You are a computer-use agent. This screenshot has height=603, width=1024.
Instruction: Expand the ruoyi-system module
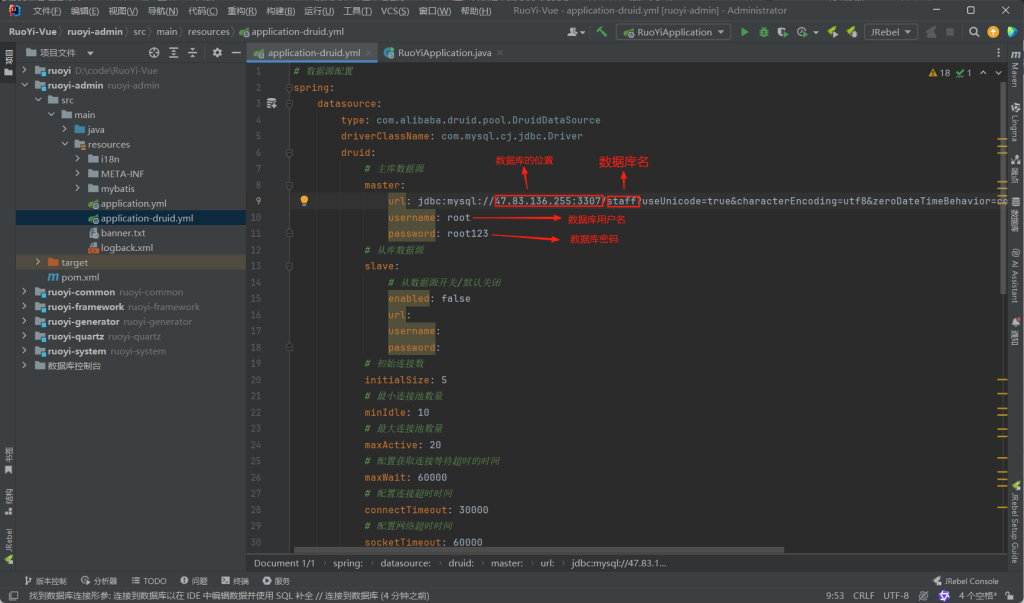click(x=25, y=351)
